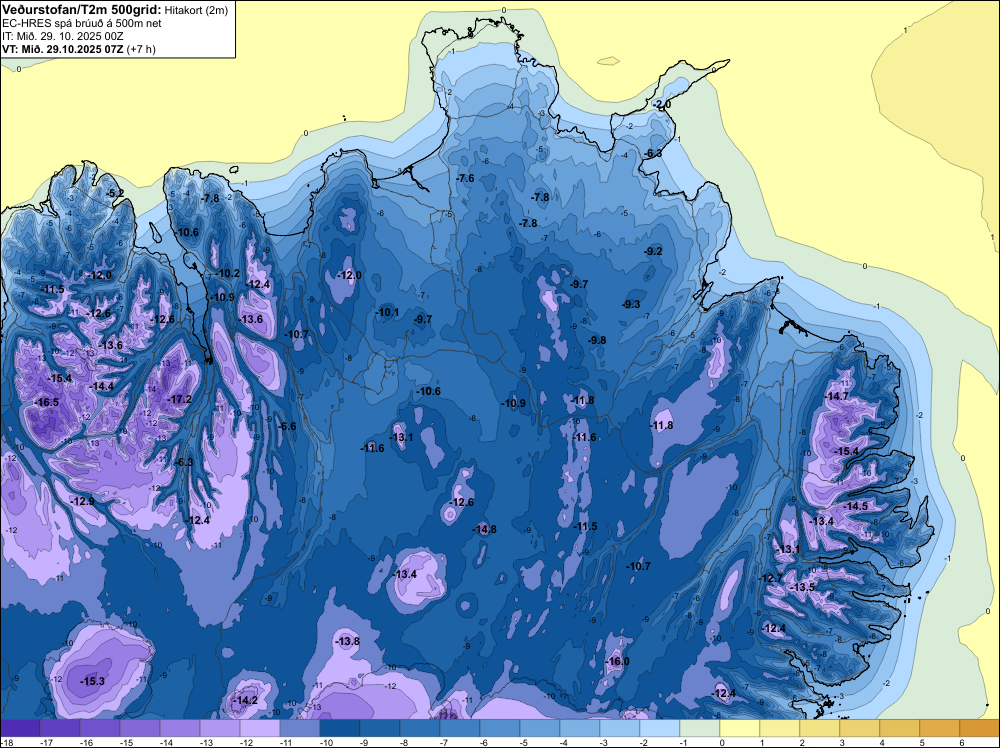The image size is (1000, 748).
Task: Click the -6.6 temperature value label
Action: (287, 426)
